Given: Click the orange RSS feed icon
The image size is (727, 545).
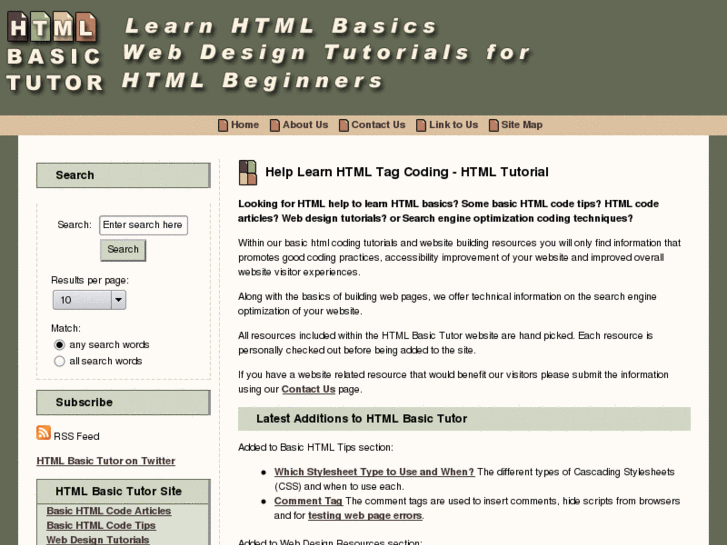Looking at the screenshot, I should pyautogui.click(x=44, y=432).
